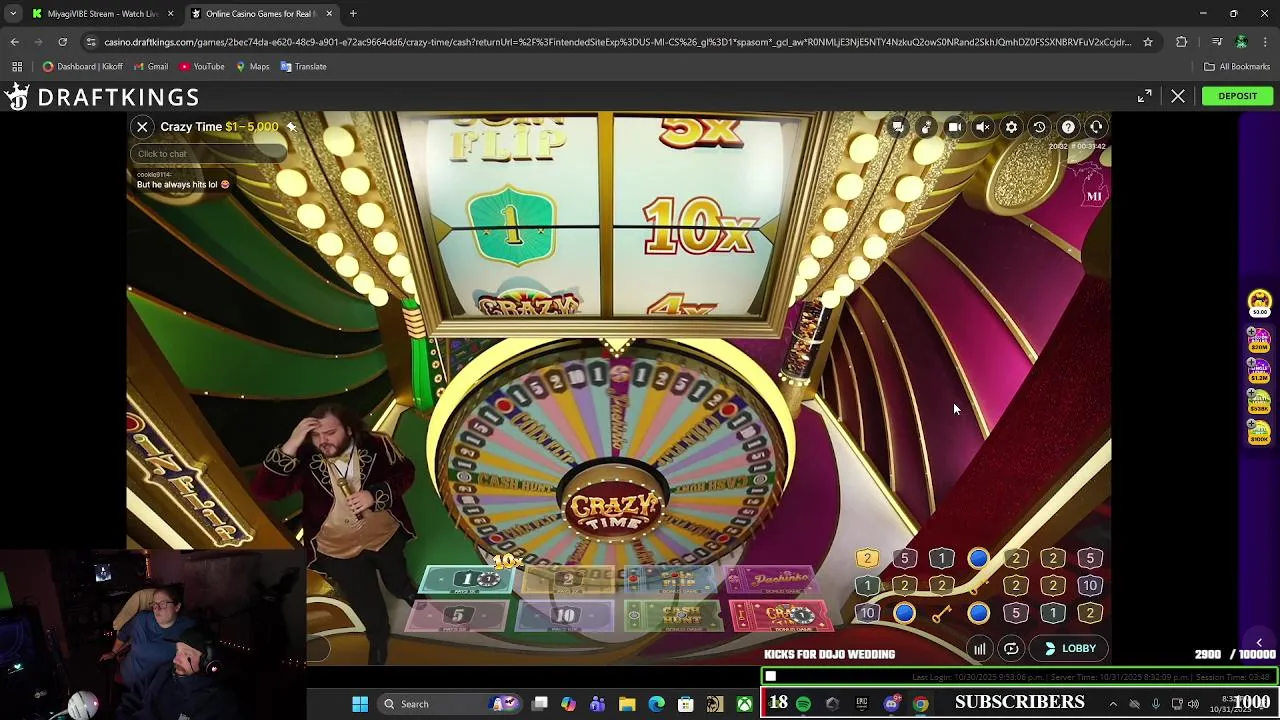Show hidden system tray icons
Image resolution: width=1280 pixels, height=720 pixels.
[x=1113, y=704]
